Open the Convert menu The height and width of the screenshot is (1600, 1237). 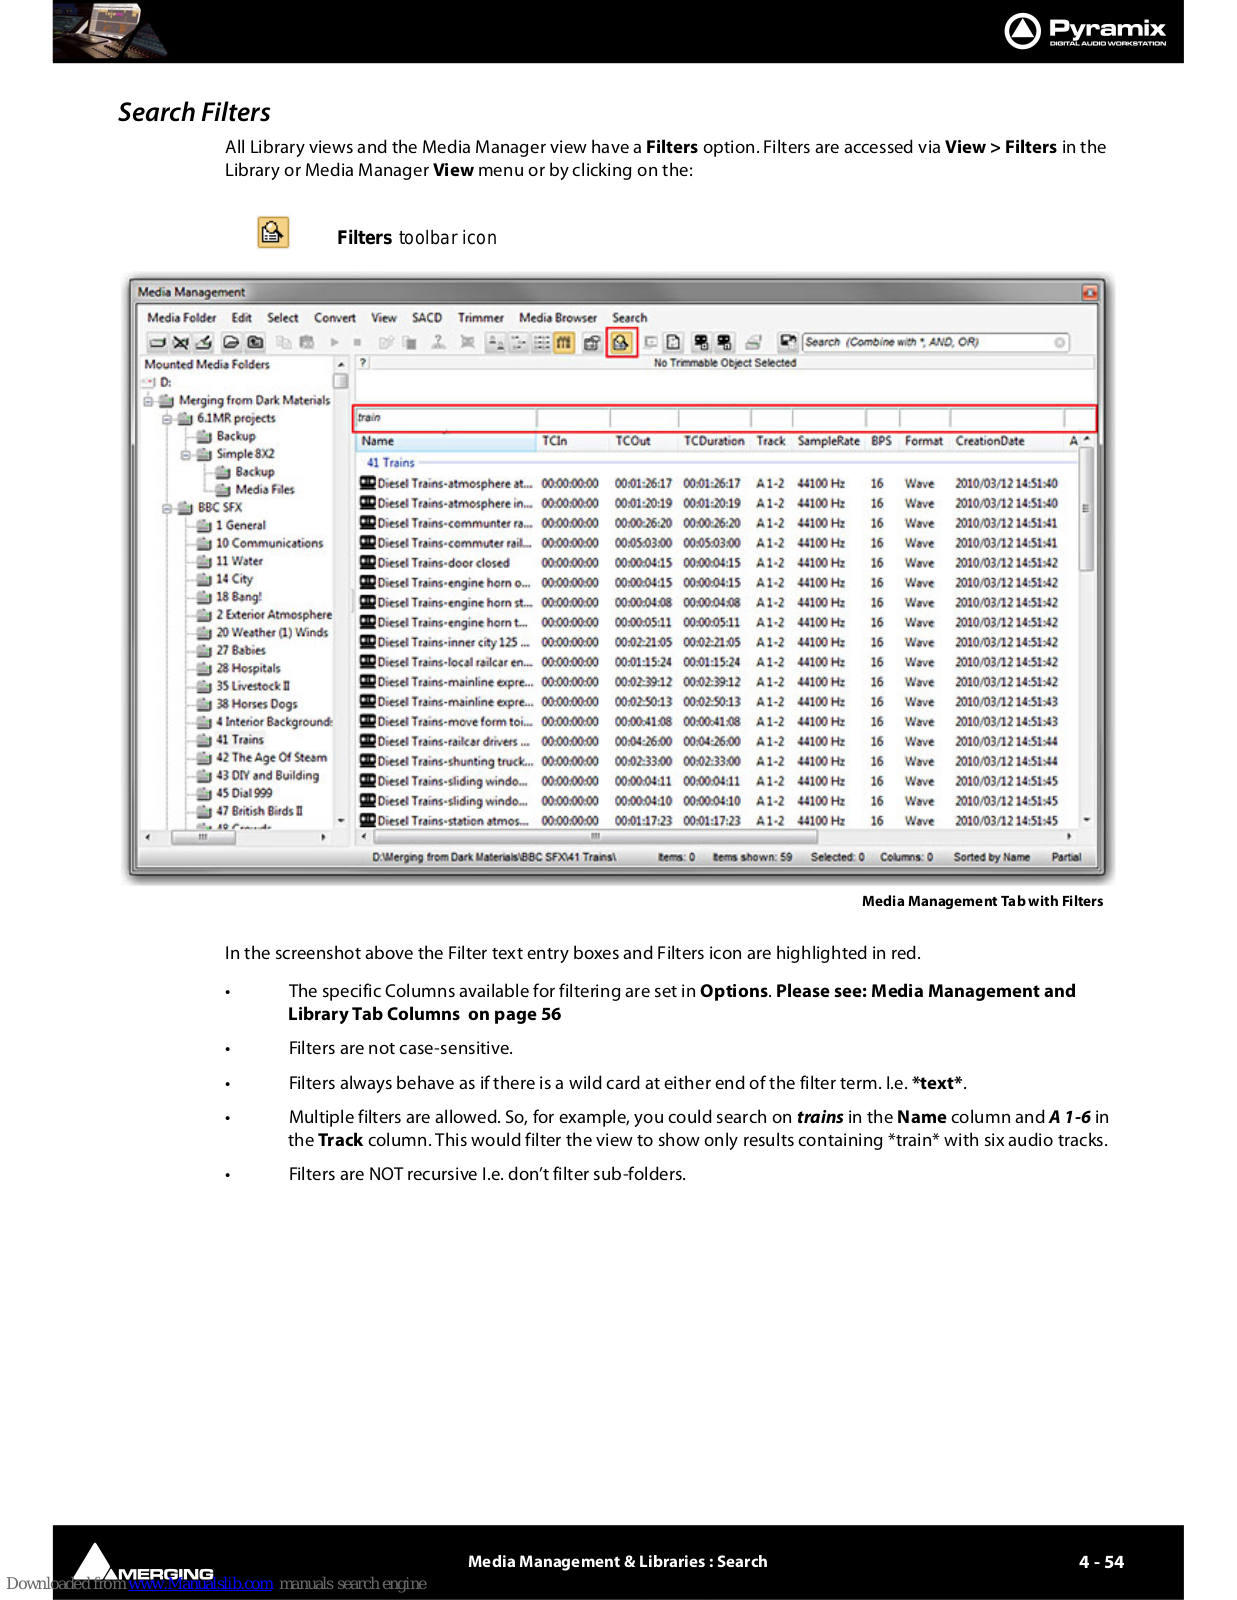335,318
